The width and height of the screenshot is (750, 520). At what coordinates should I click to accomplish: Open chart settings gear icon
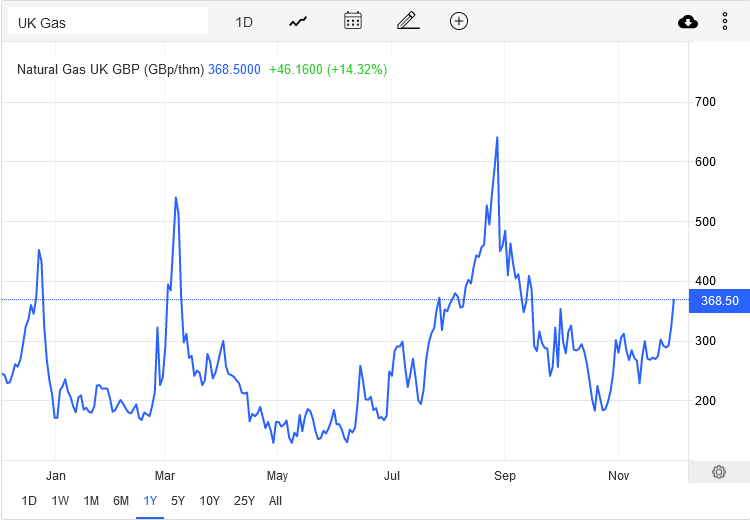click(x=718, y=472)
